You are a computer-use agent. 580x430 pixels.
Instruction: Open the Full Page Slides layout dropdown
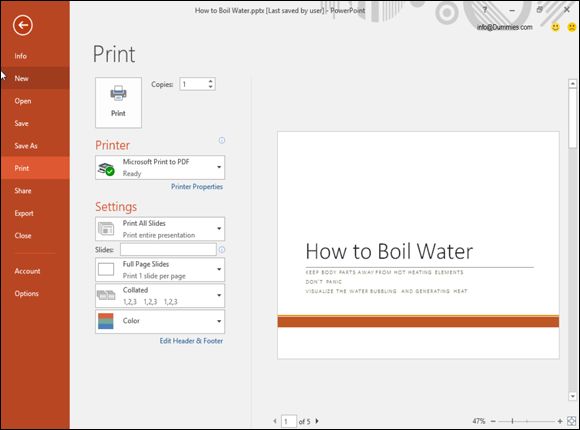[160, 270]
